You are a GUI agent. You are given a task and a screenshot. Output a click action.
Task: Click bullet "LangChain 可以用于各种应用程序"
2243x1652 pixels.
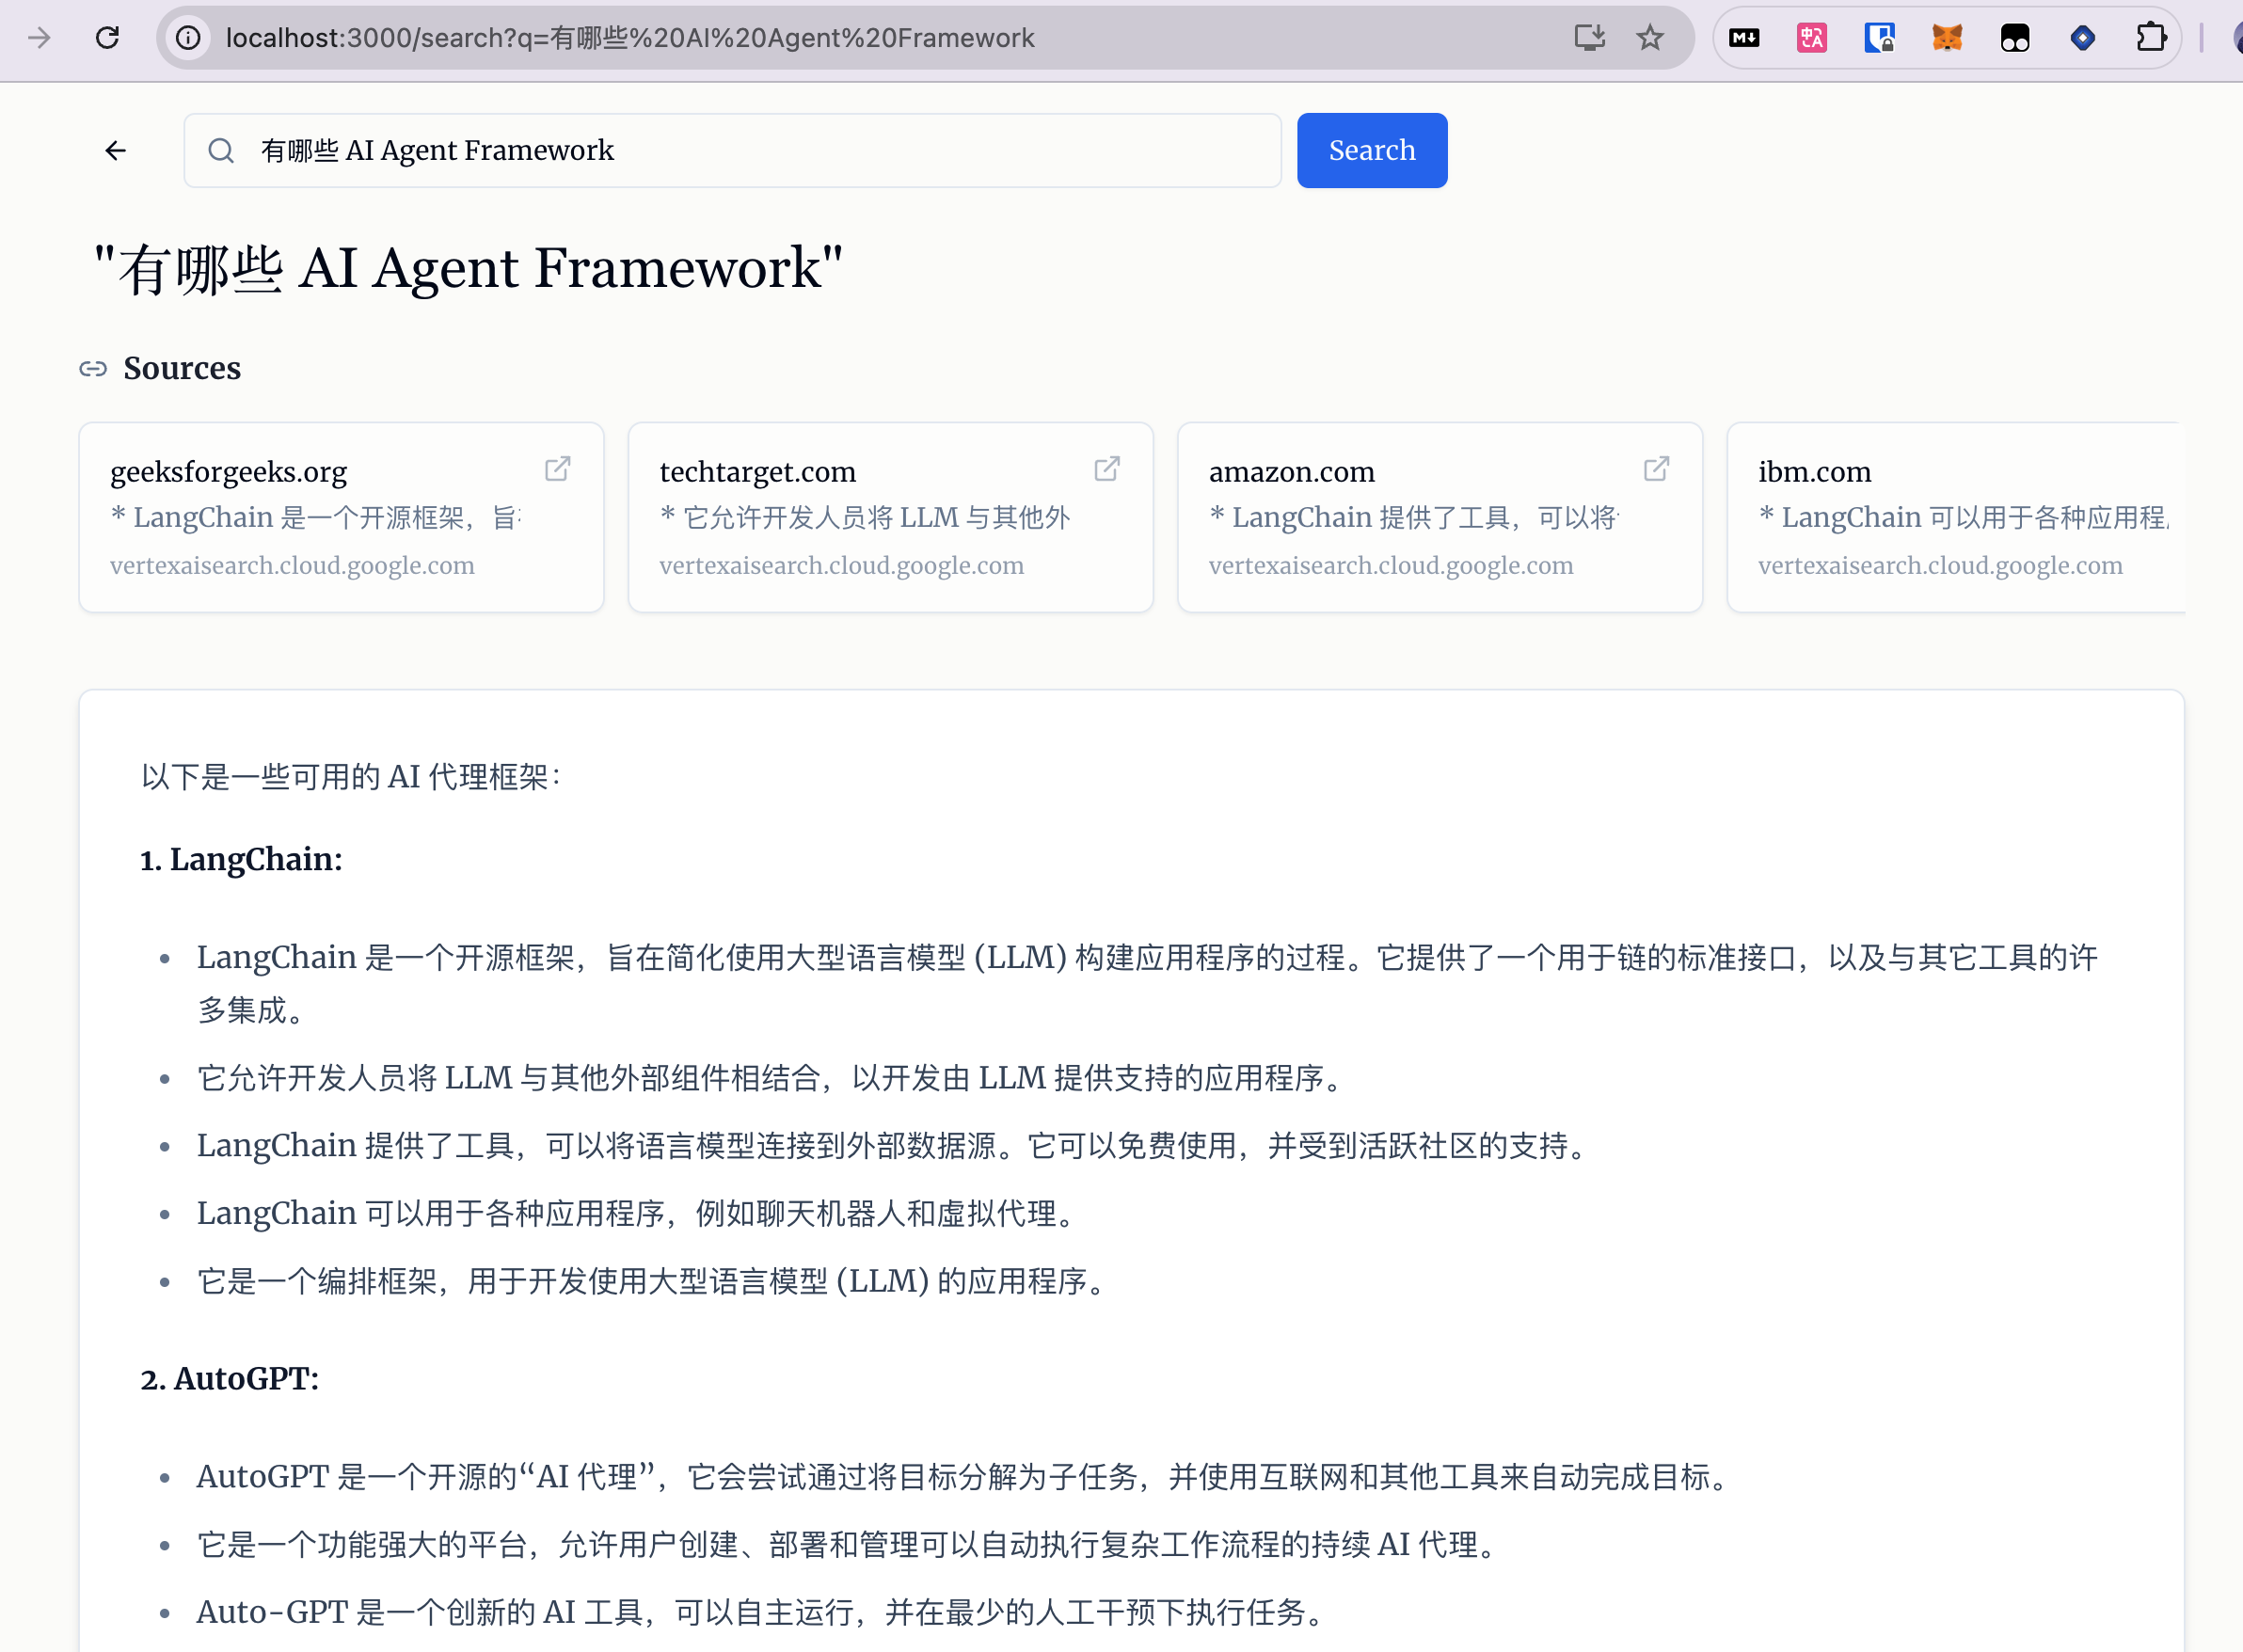pos(638,1213)
